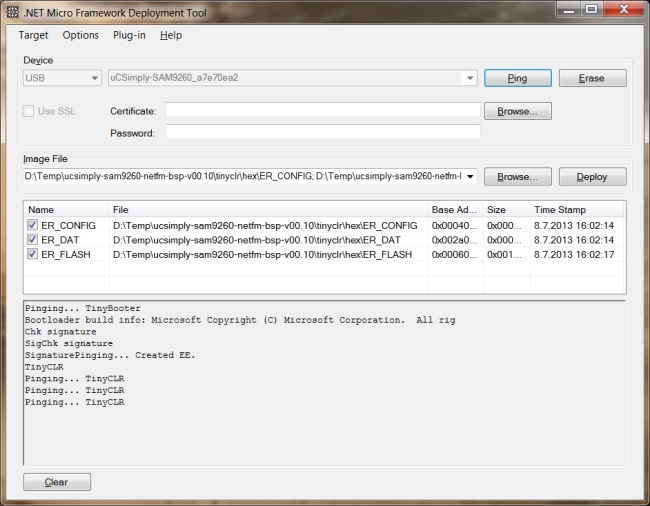Click the Ping button

(518, 78)
